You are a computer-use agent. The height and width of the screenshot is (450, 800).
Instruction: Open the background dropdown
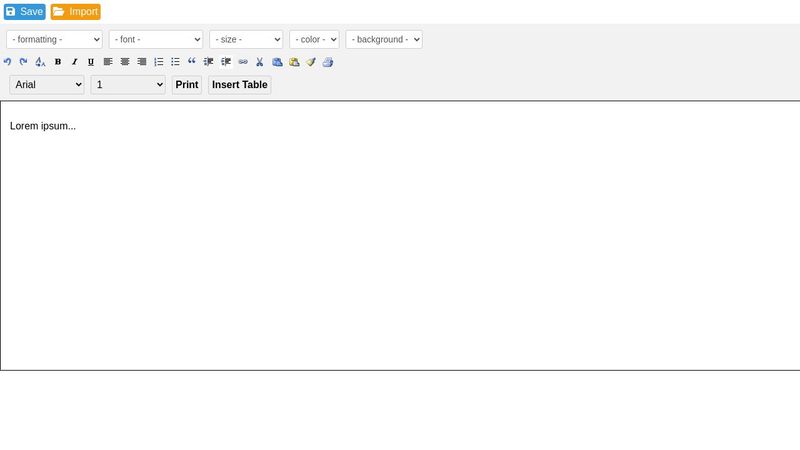(384, 39)
